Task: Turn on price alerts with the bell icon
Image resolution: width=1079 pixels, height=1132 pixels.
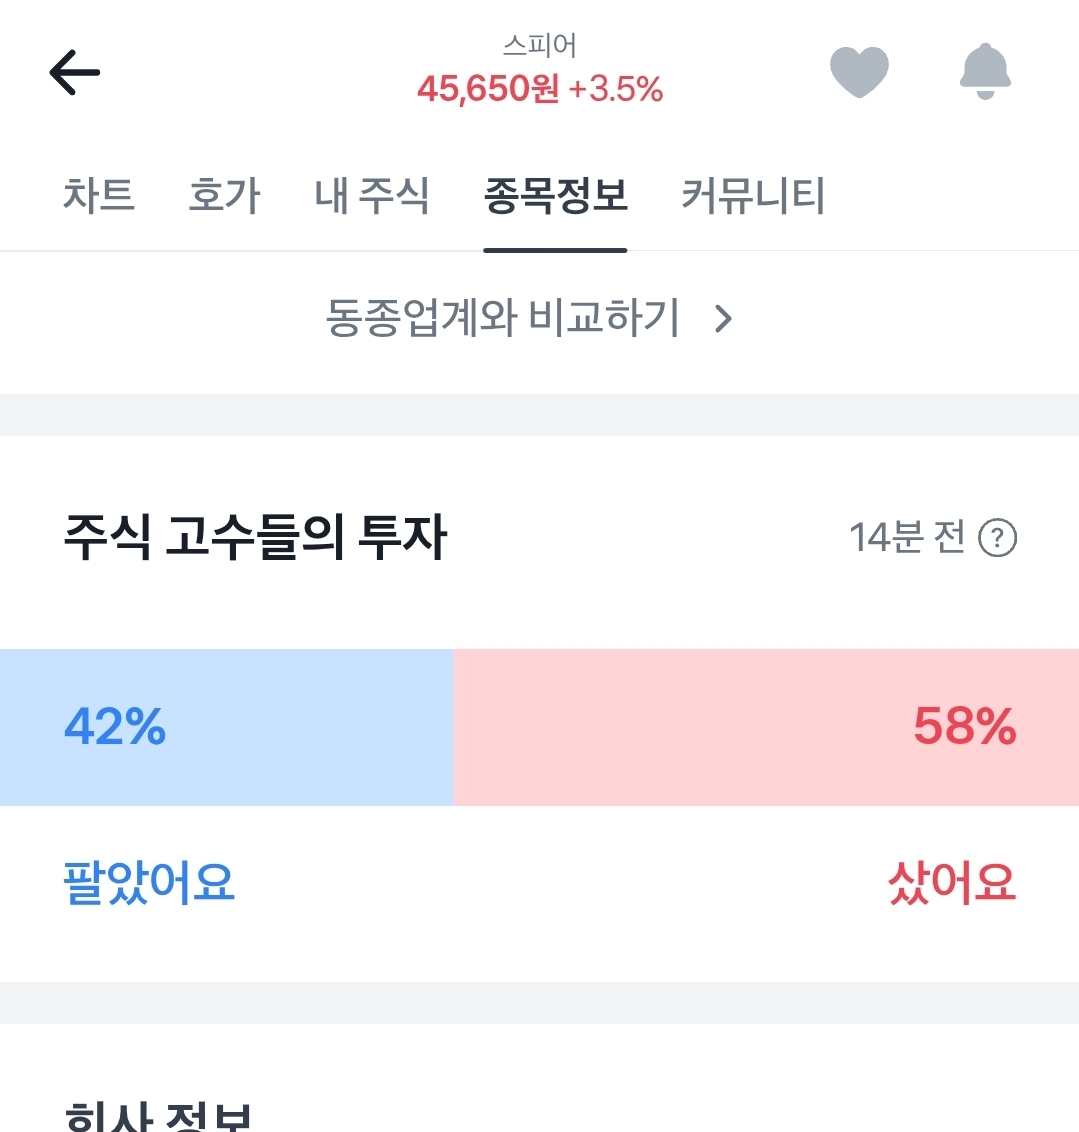Action: click(985, 72)
